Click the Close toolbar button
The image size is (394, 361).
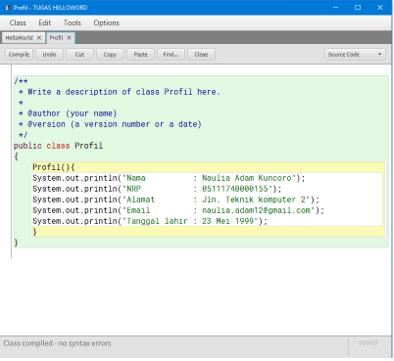[x=201, y=54]
